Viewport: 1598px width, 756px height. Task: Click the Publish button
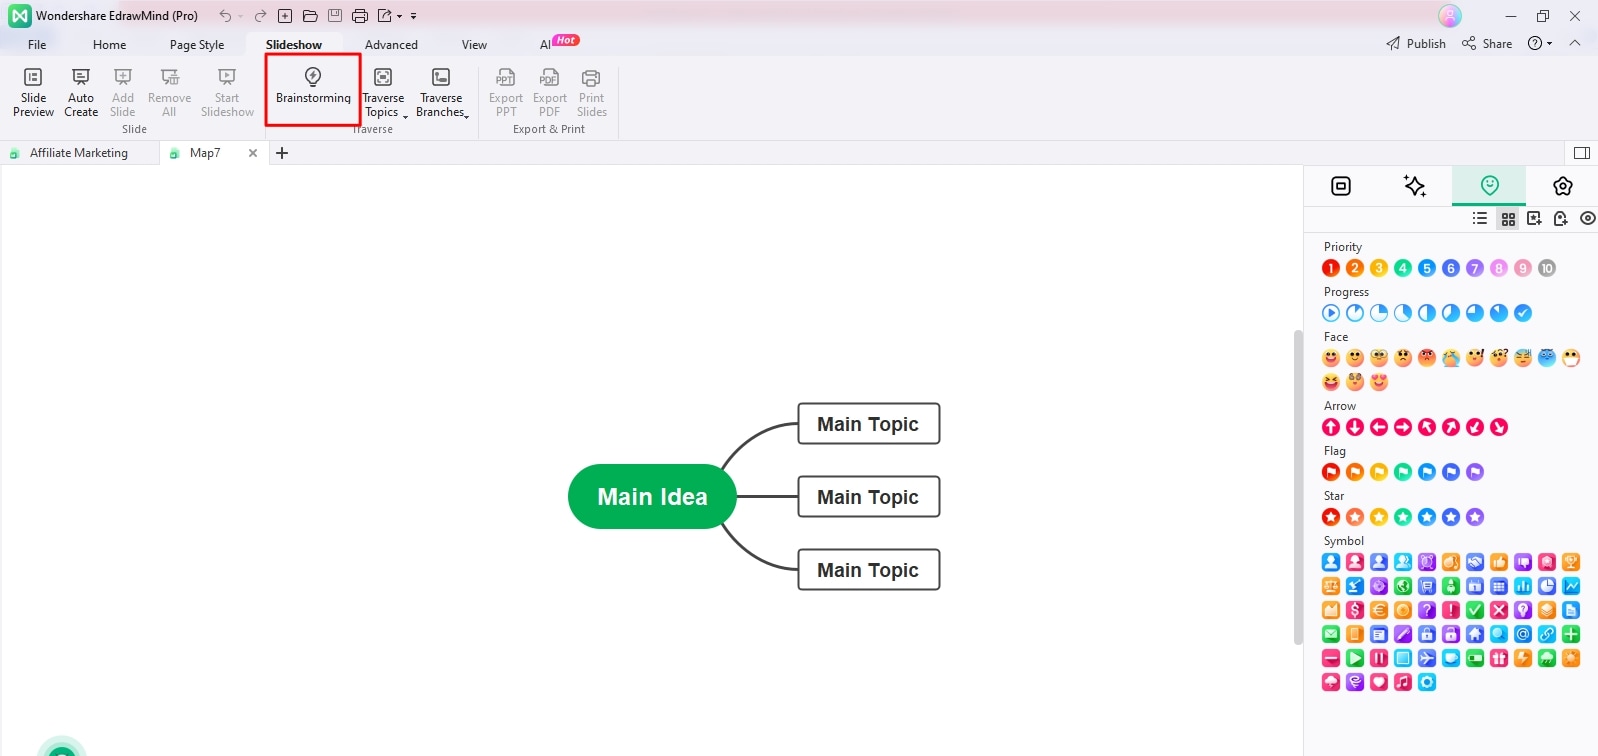click(x=1416, y=44)
